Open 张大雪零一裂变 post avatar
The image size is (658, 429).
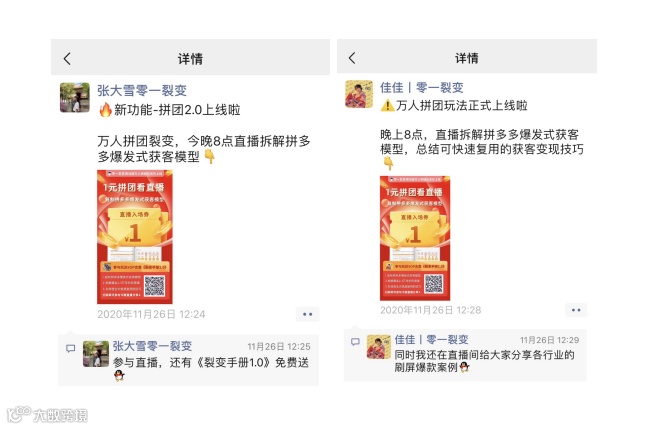(x=75, y=97)
